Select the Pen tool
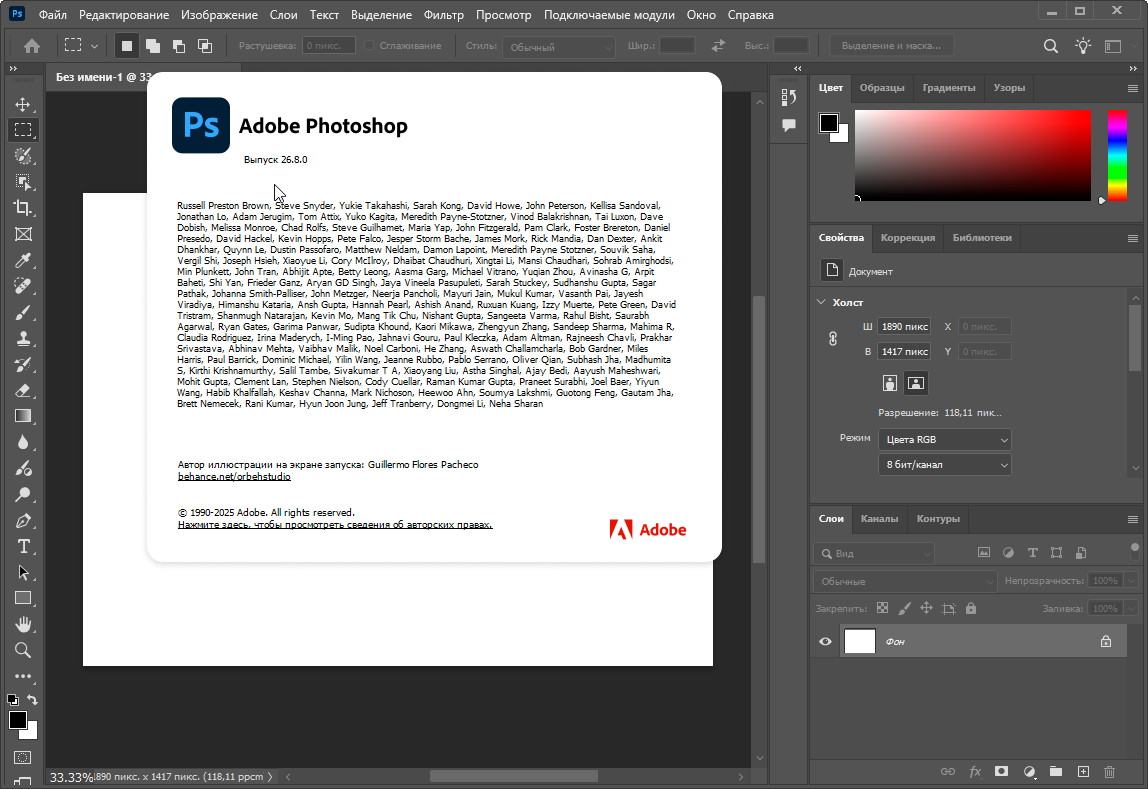 [23, 520]
